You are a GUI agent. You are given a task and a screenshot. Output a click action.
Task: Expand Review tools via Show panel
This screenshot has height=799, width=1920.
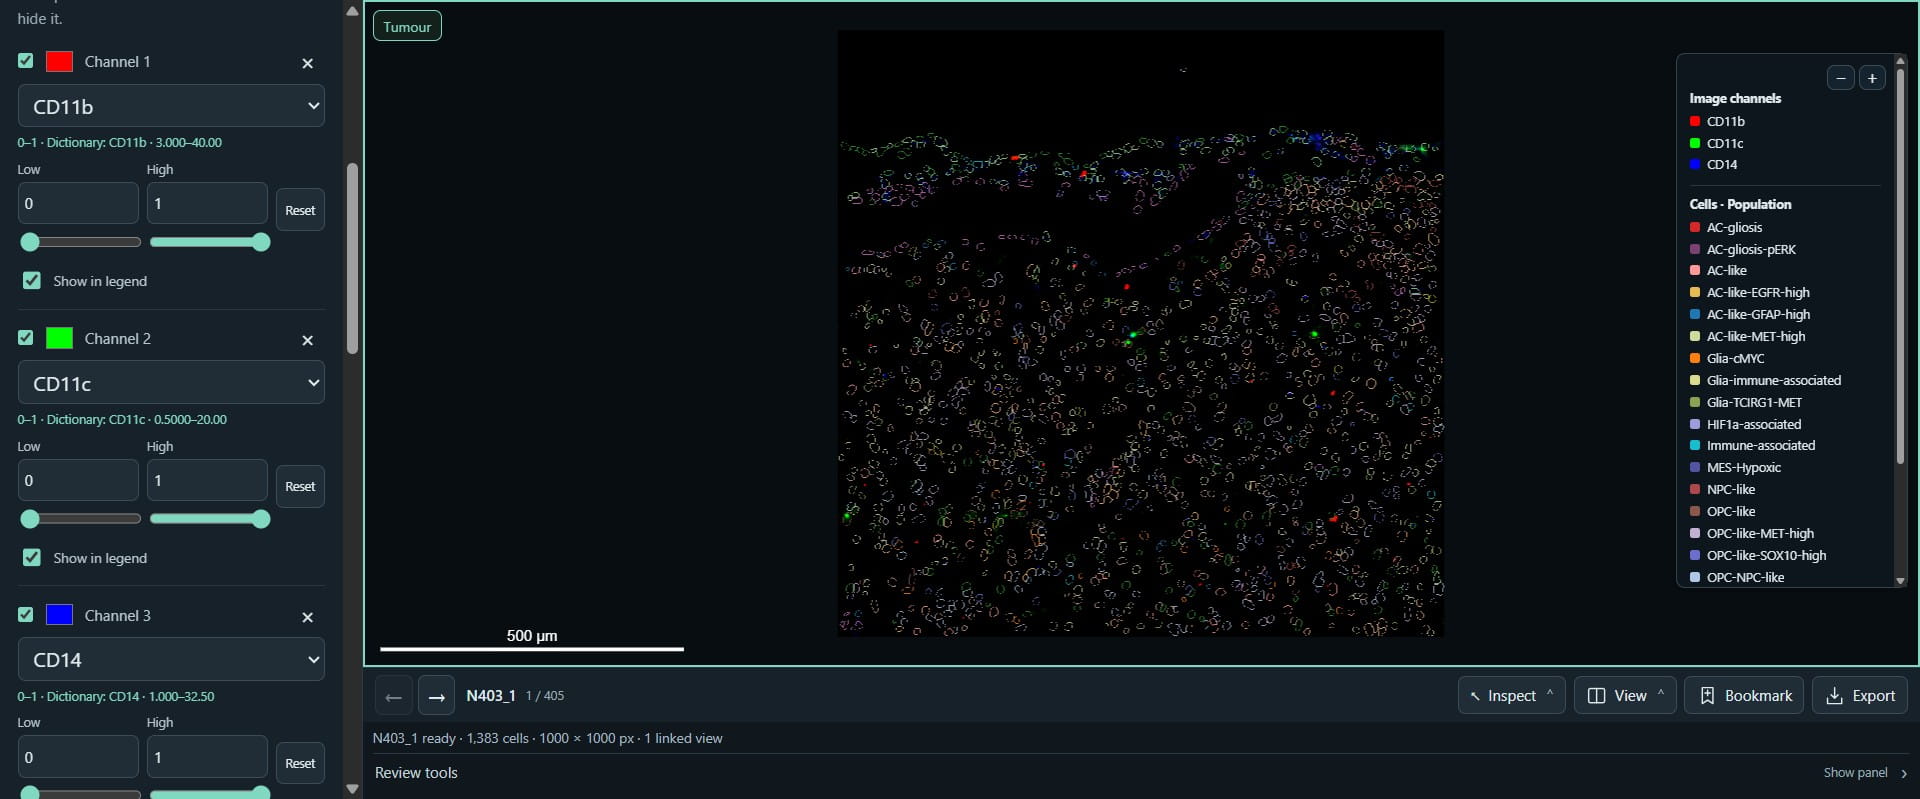tap(1865, 773)
